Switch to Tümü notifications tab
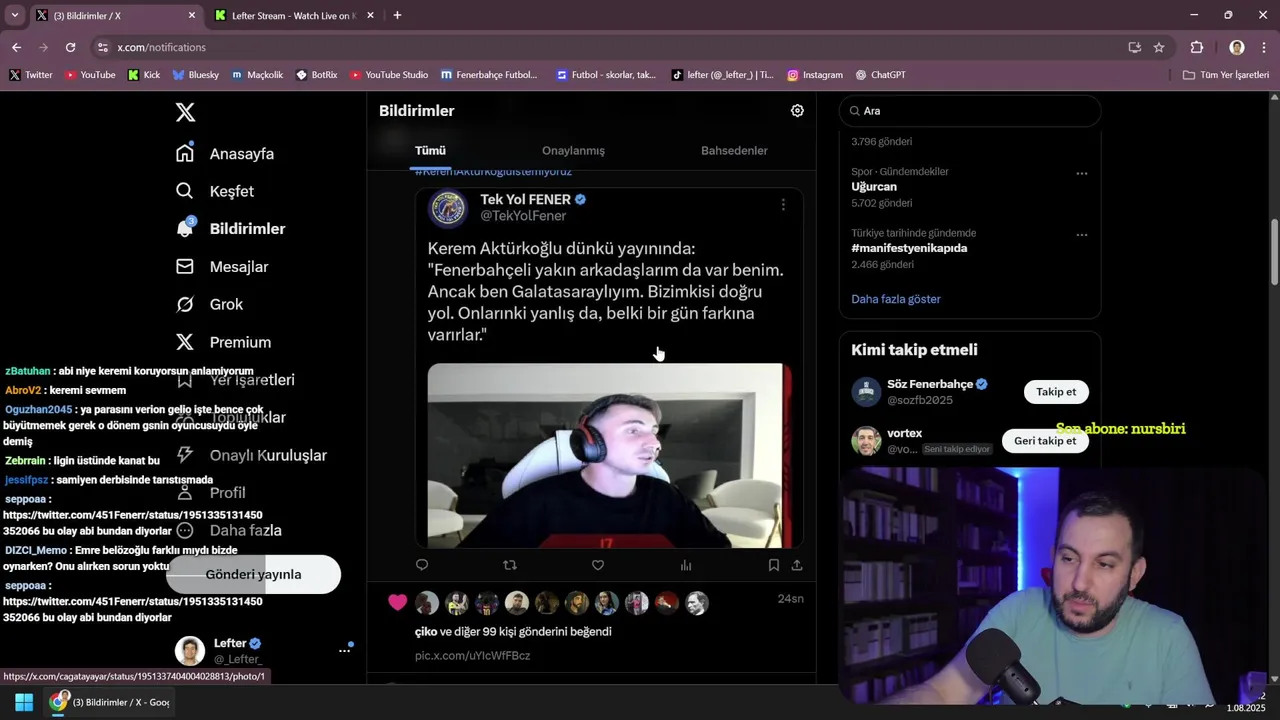1280x720 pixels. click(x=430, y=150)
